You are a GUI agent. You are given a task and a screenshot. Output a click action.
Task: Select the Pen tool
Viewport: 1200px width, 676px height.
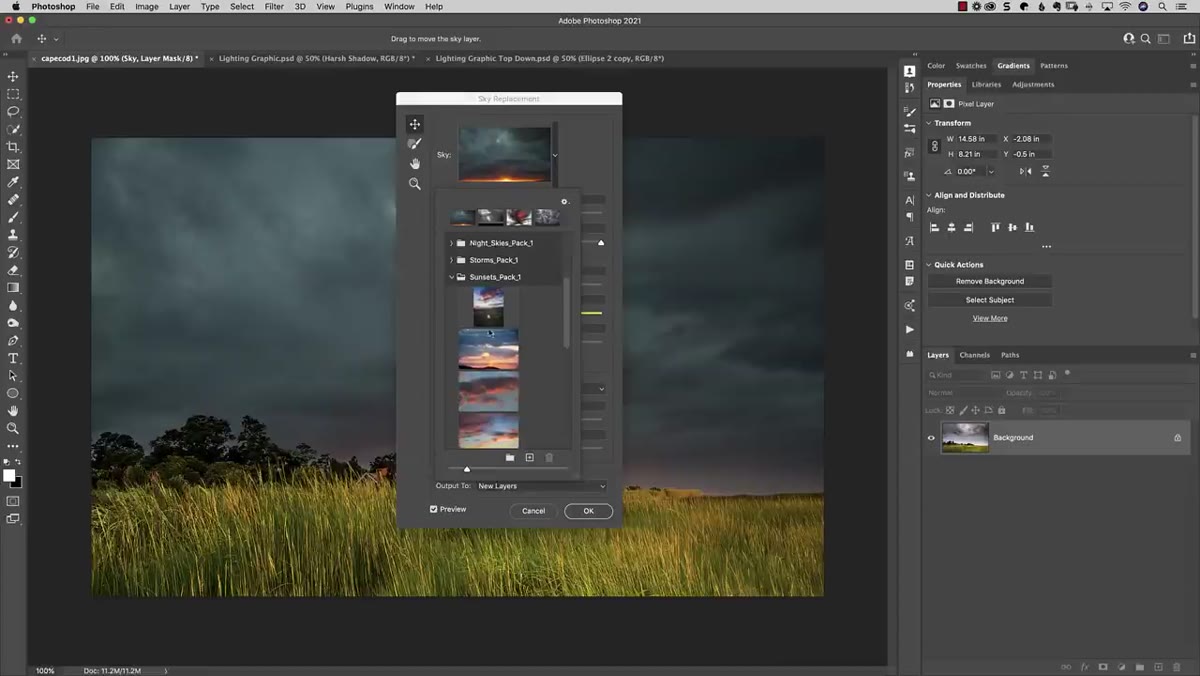(x=13, y=341)
